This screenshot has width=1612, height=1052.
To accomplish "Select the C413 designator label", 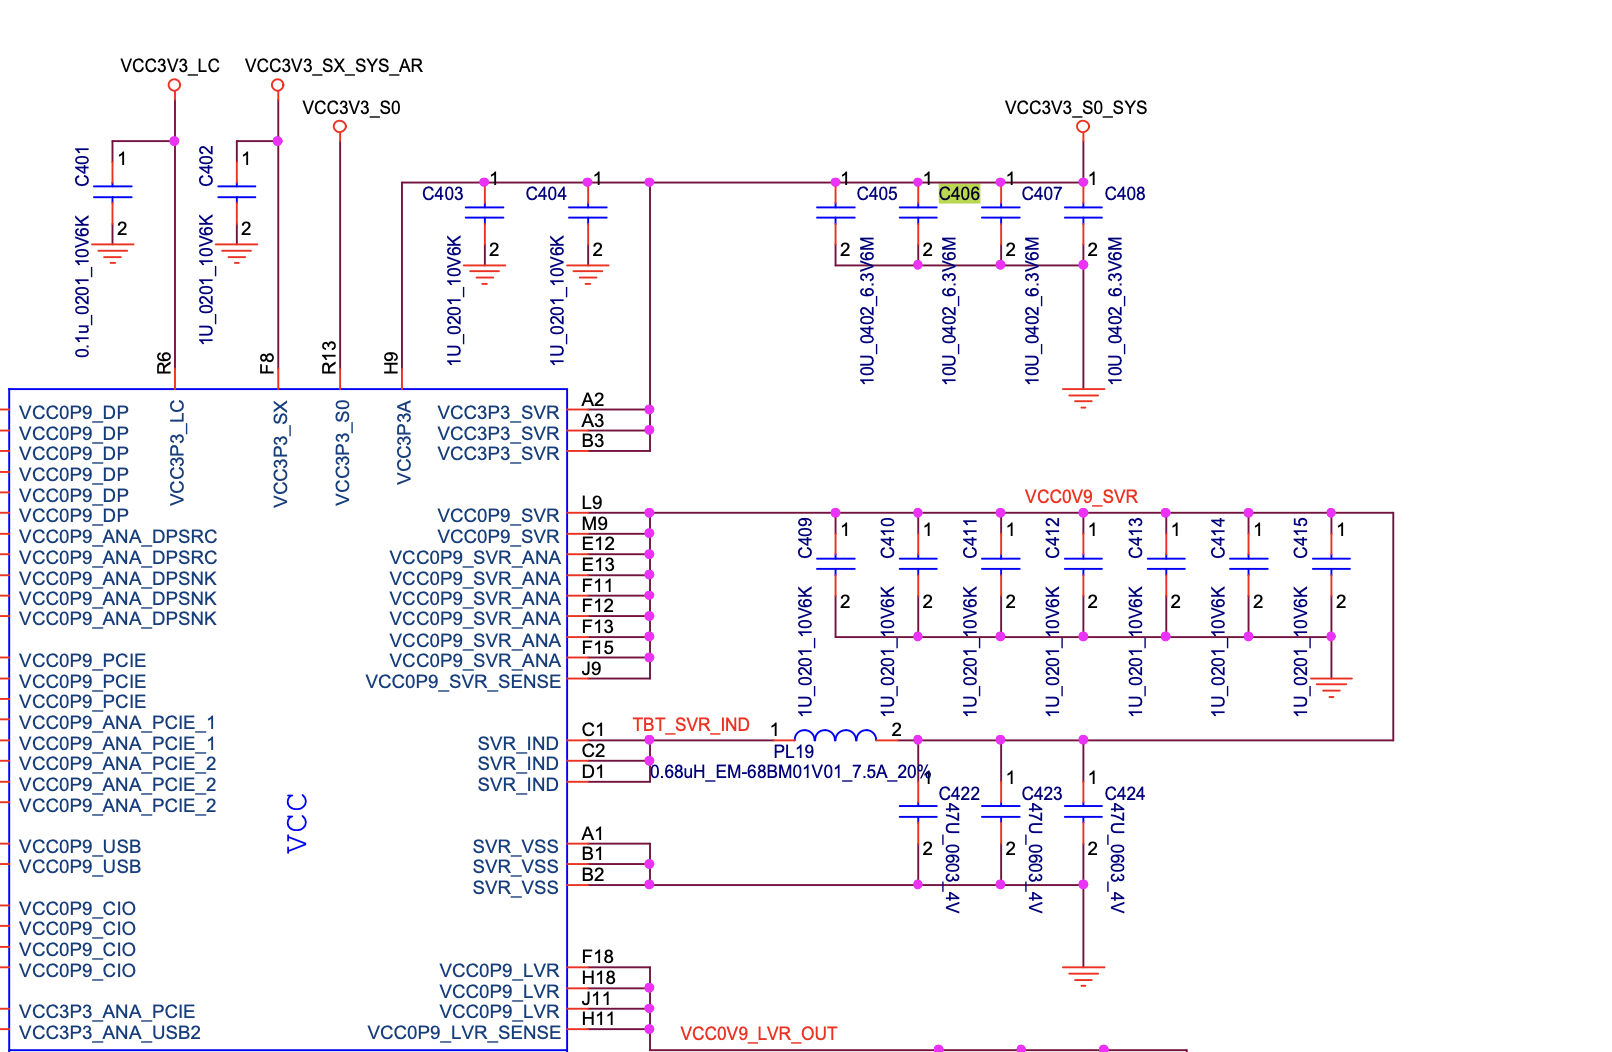I will 1135,538.
